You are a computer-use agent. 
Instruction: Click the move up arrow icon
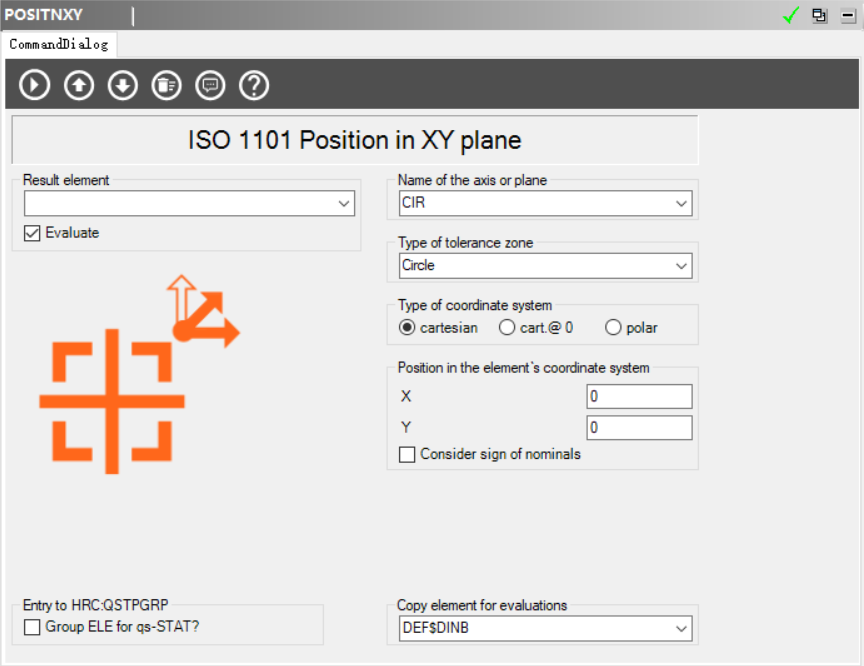pos(79,86)
